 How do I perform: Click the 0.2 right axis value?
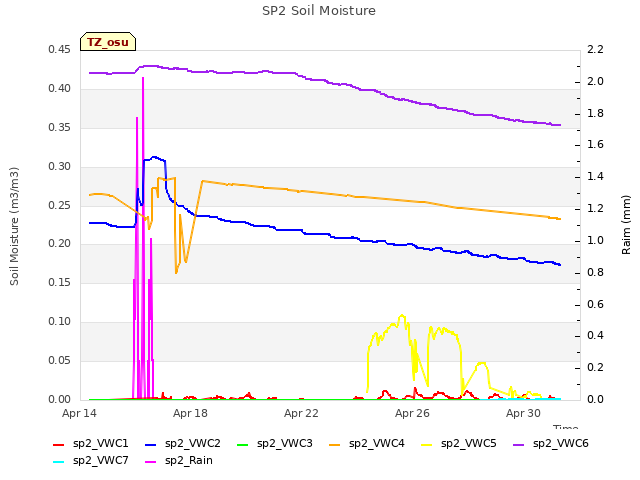(x=595, y=367)
